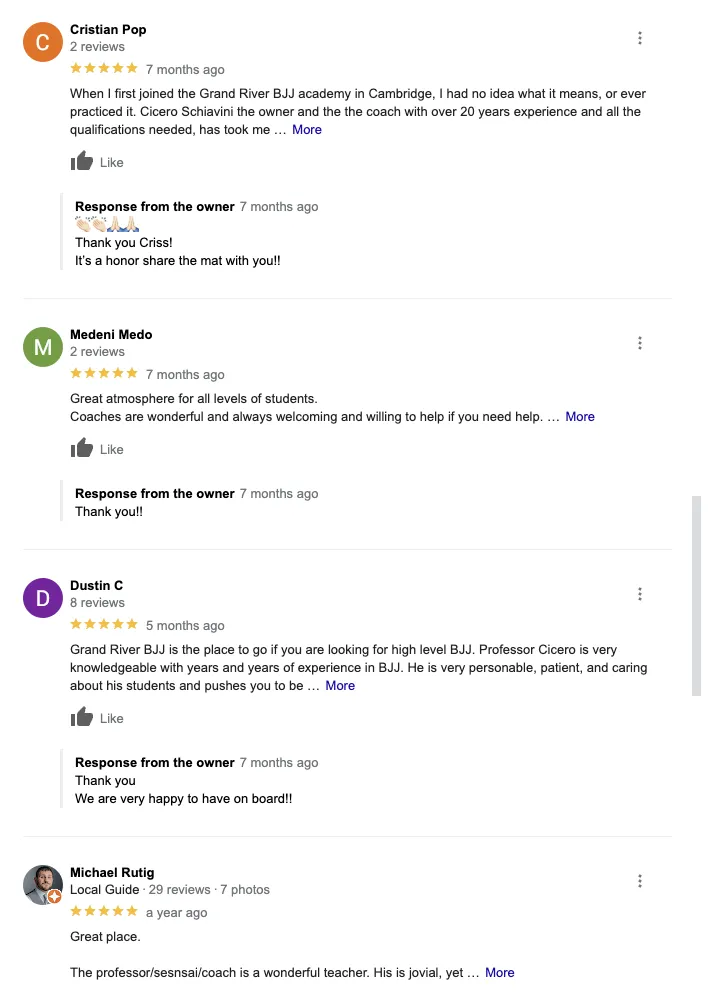This screenshot has height=994, width=728.
Task: Click Cristian Pop's orange avatar
Action: [43, 42]
